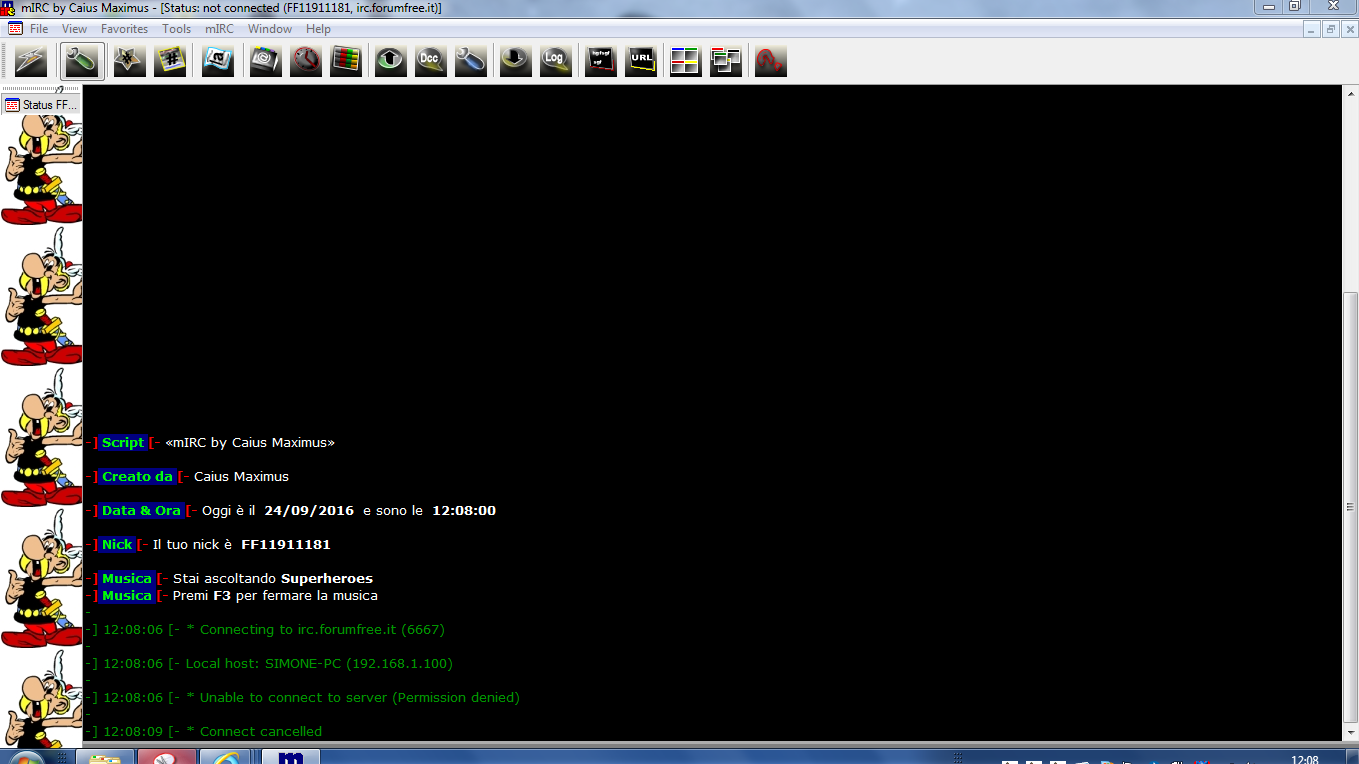The height and width of the screenshot is (764, 1359).
Task: Open the Timer clock toolbar icon
Action: 306,61
